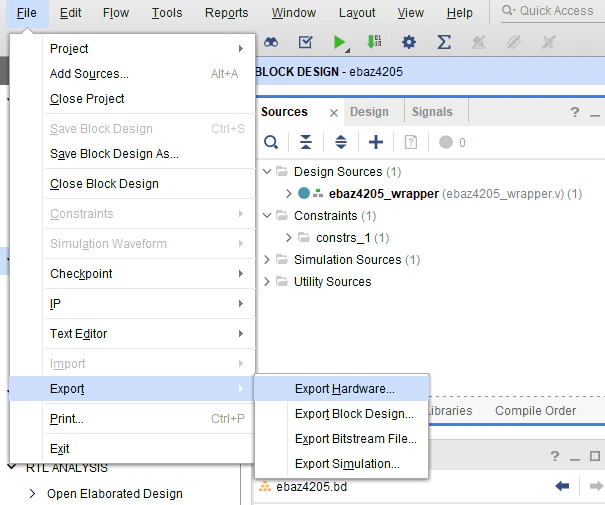This screenshot has width=605, height=505.
Task: Open Settings gear icon in toolbar
Action: (409, 42)
